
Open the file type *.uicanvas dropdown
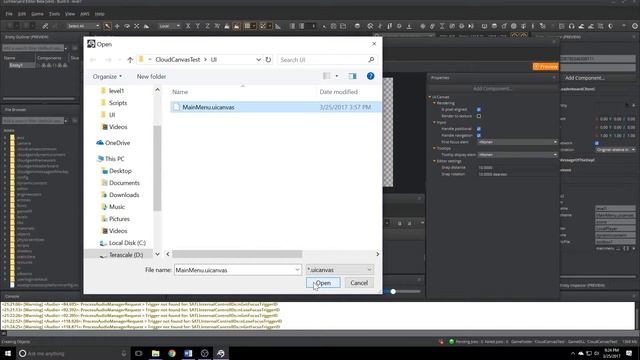coord(340,270)
